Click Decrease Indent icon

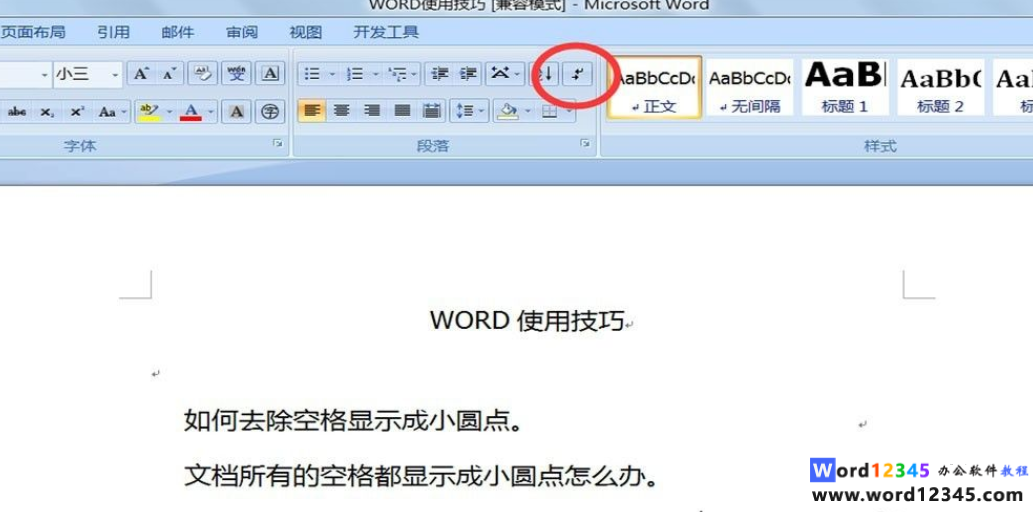[439, 74]
